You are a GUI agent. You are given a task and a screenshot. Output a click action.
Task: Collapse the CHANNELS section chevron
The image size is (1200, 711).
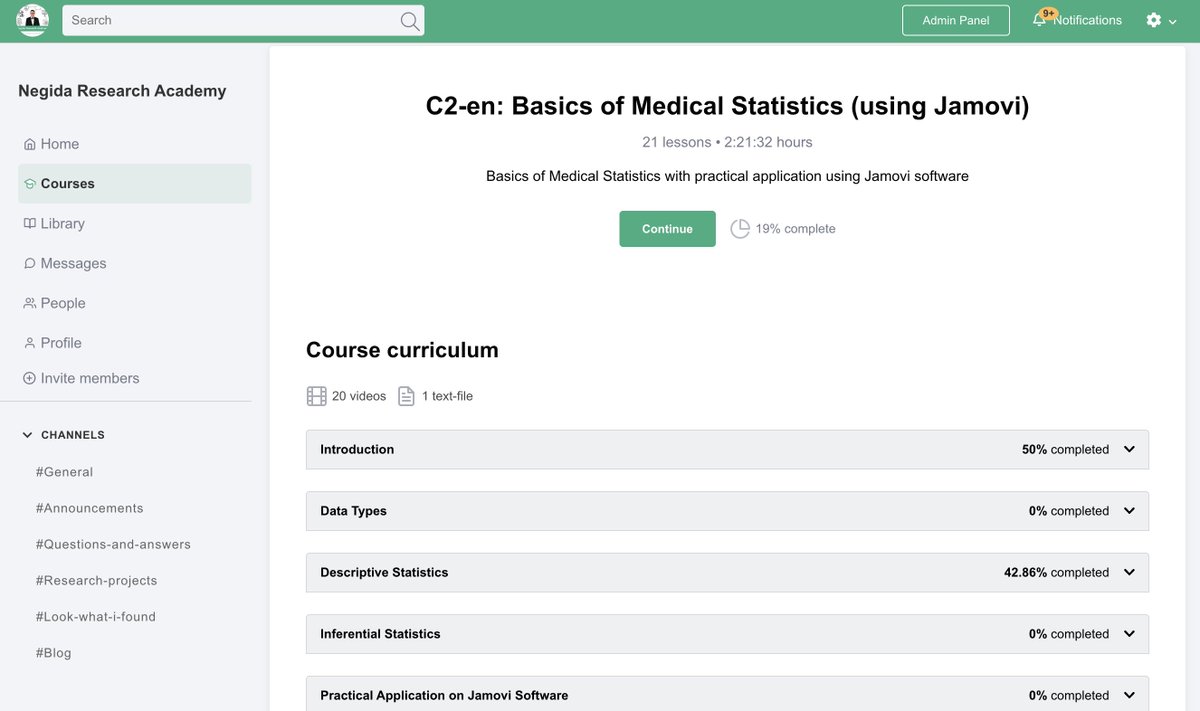coord(28,435)
